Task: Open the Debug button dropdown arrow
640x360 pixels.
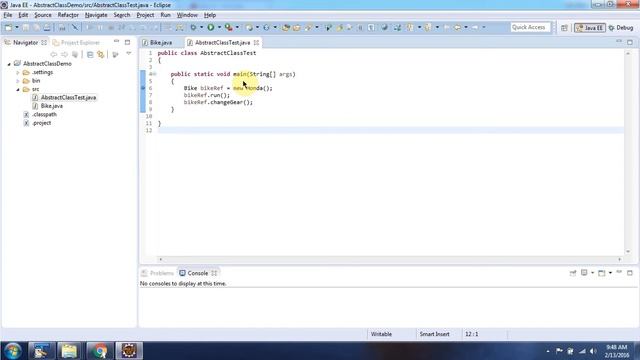Action: [201, 27]
